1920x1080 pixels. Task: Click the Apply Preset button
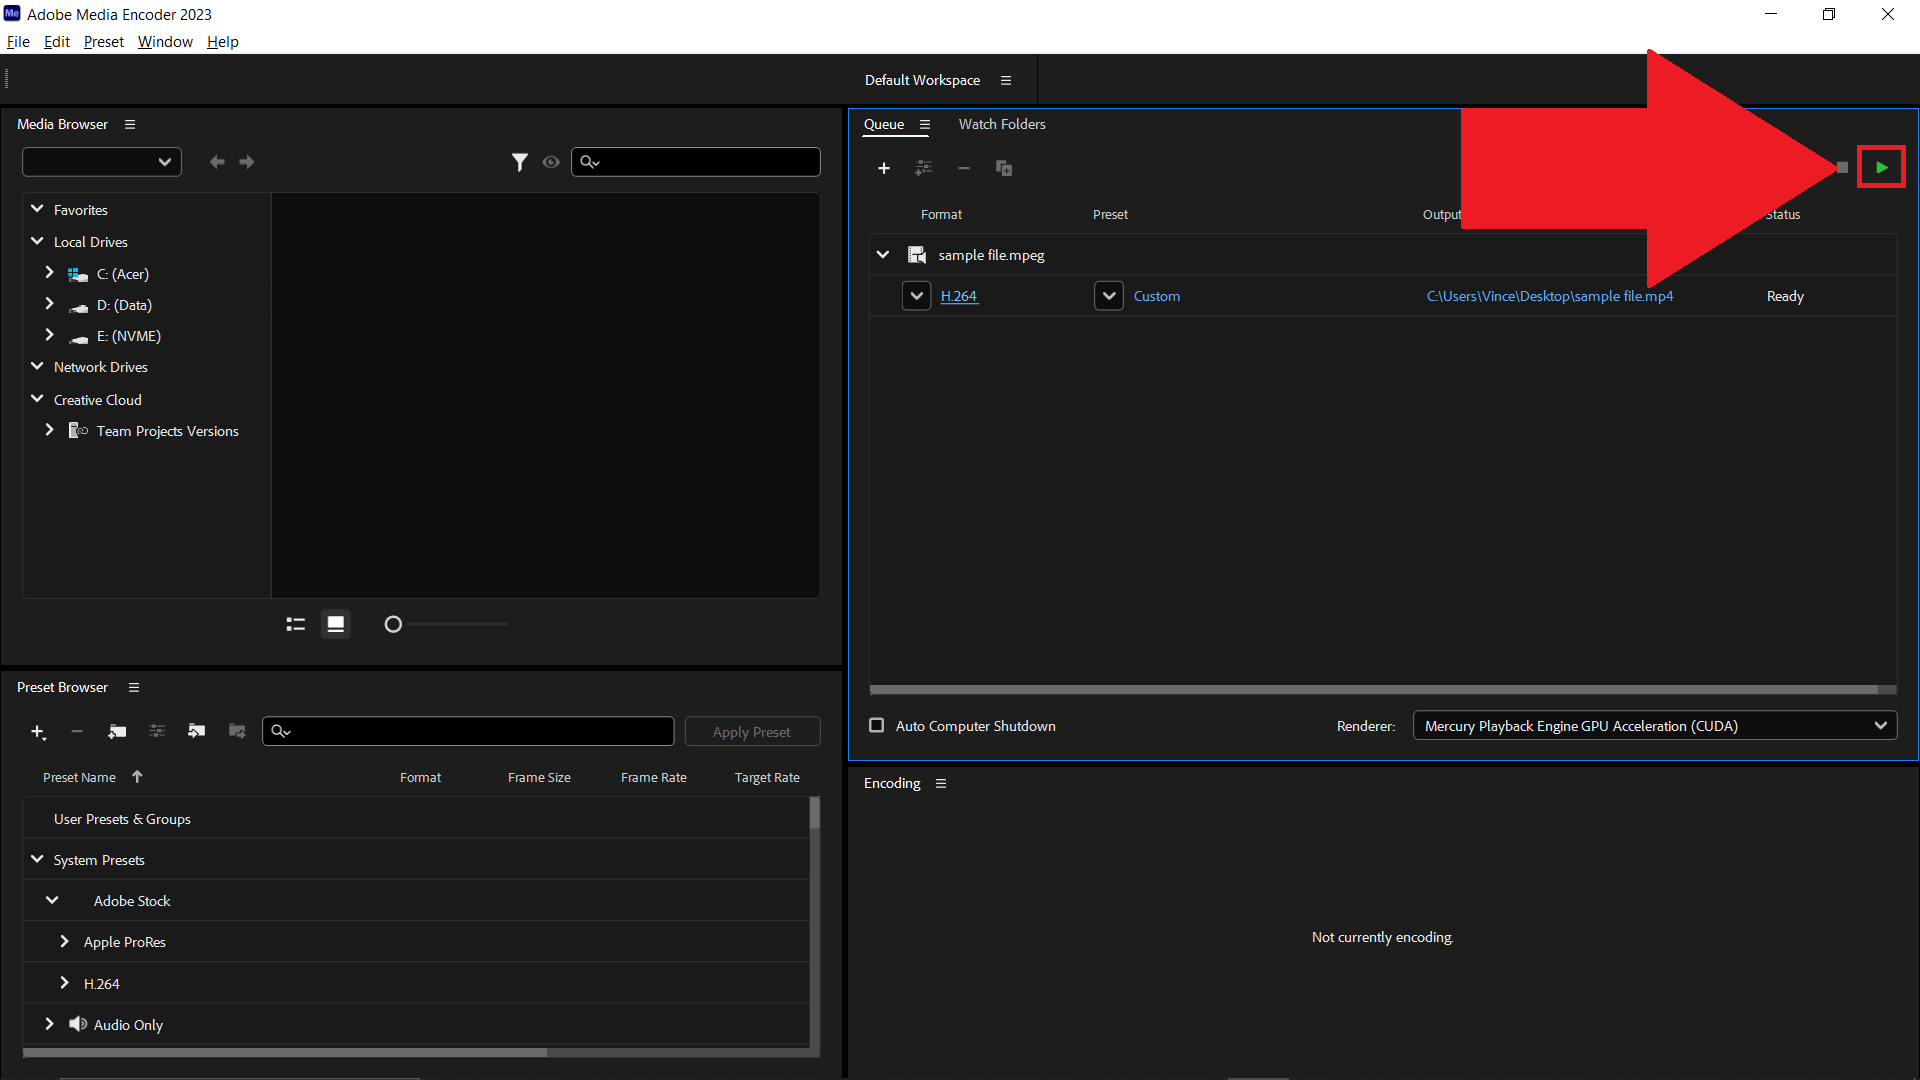[752, 731]
